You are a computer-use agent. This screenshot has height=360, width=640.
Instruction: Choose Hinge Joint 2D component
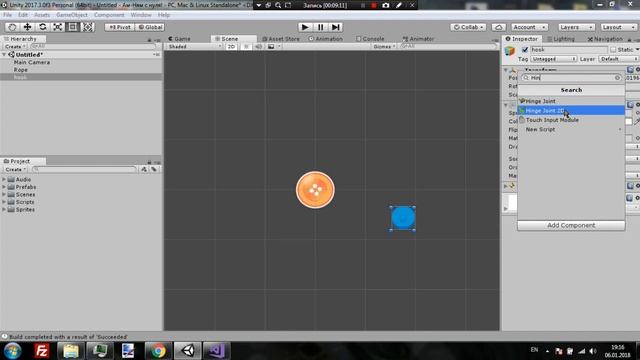[x=571, y=111]
